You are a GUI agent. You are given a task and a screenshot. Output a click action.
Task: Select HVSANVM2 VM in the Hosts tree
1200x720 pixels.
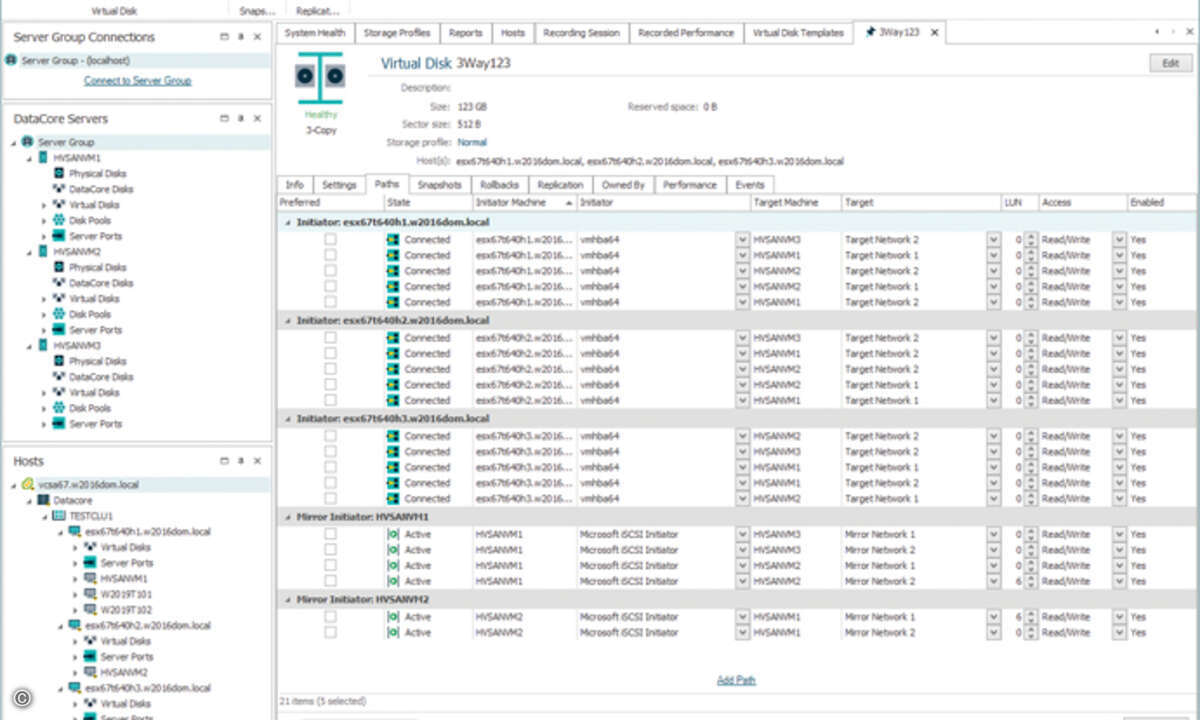click(x=124, y=672)
